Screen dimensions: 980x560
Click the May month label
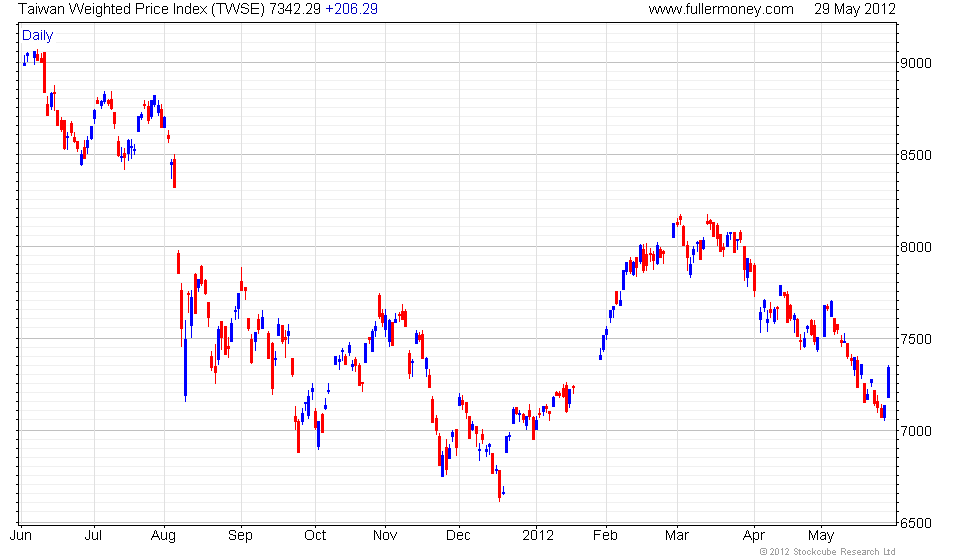(x=821, y=536)
